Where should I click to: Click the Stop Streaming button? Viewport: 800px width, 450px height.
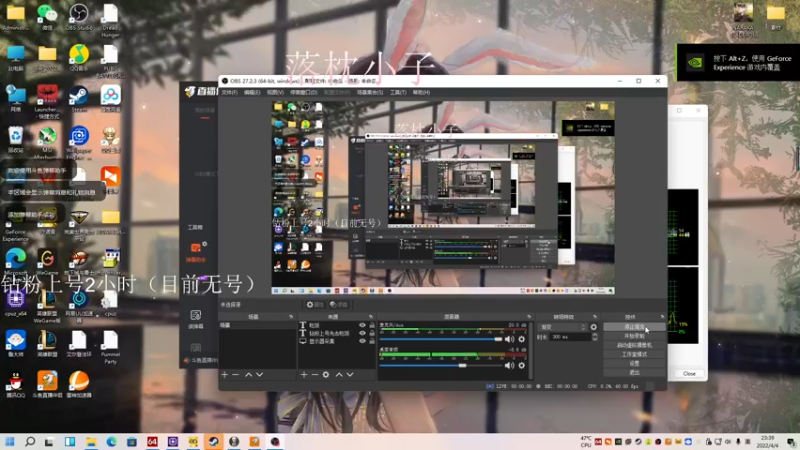[x=634, y=327]
